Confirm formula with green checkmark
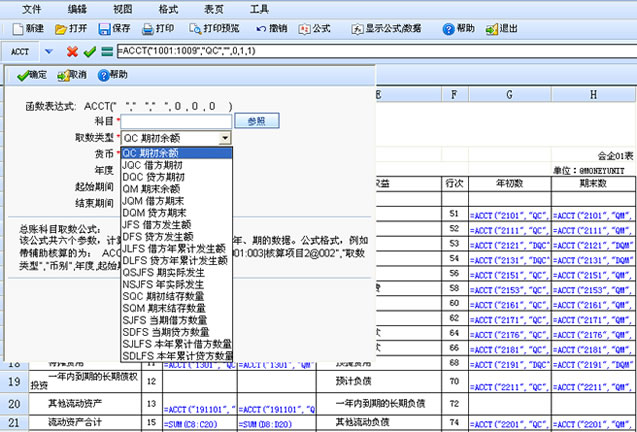This screenshot has height=432, width=637. pos(89,52)
